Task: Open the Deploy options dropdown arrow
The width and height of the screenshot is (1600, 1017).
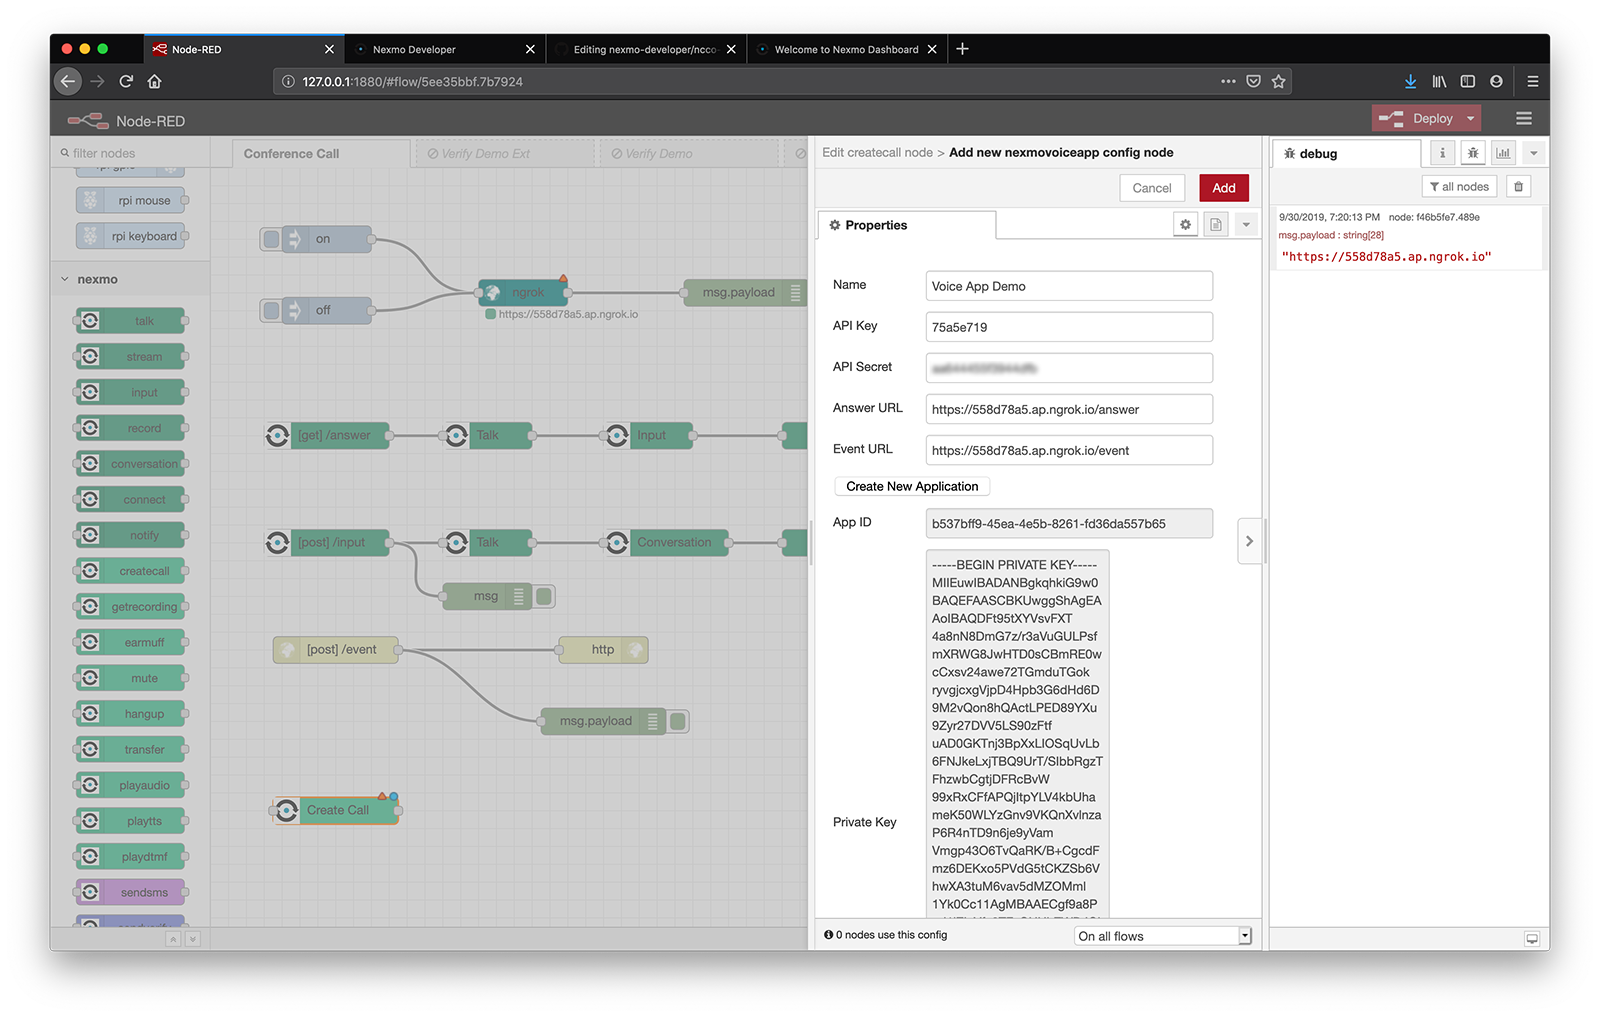Action: [1470, 119]
